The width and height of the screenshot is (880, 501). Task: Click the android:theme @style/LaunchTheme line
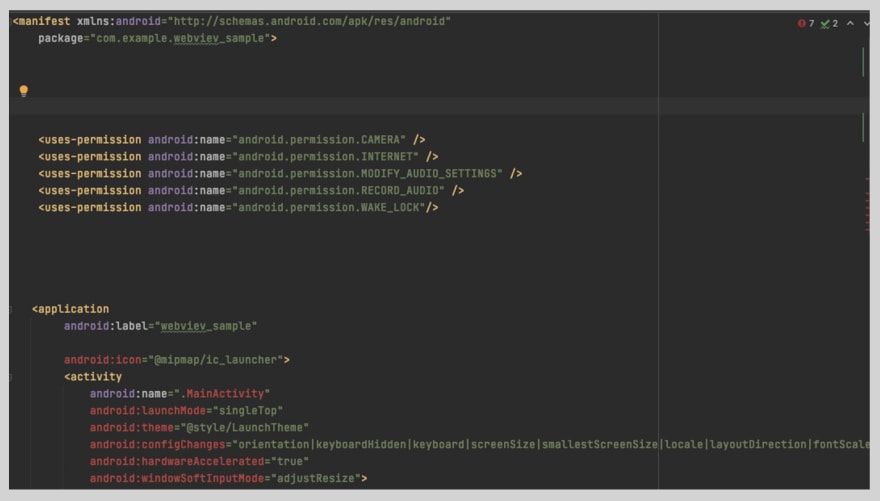coord(199,428)
